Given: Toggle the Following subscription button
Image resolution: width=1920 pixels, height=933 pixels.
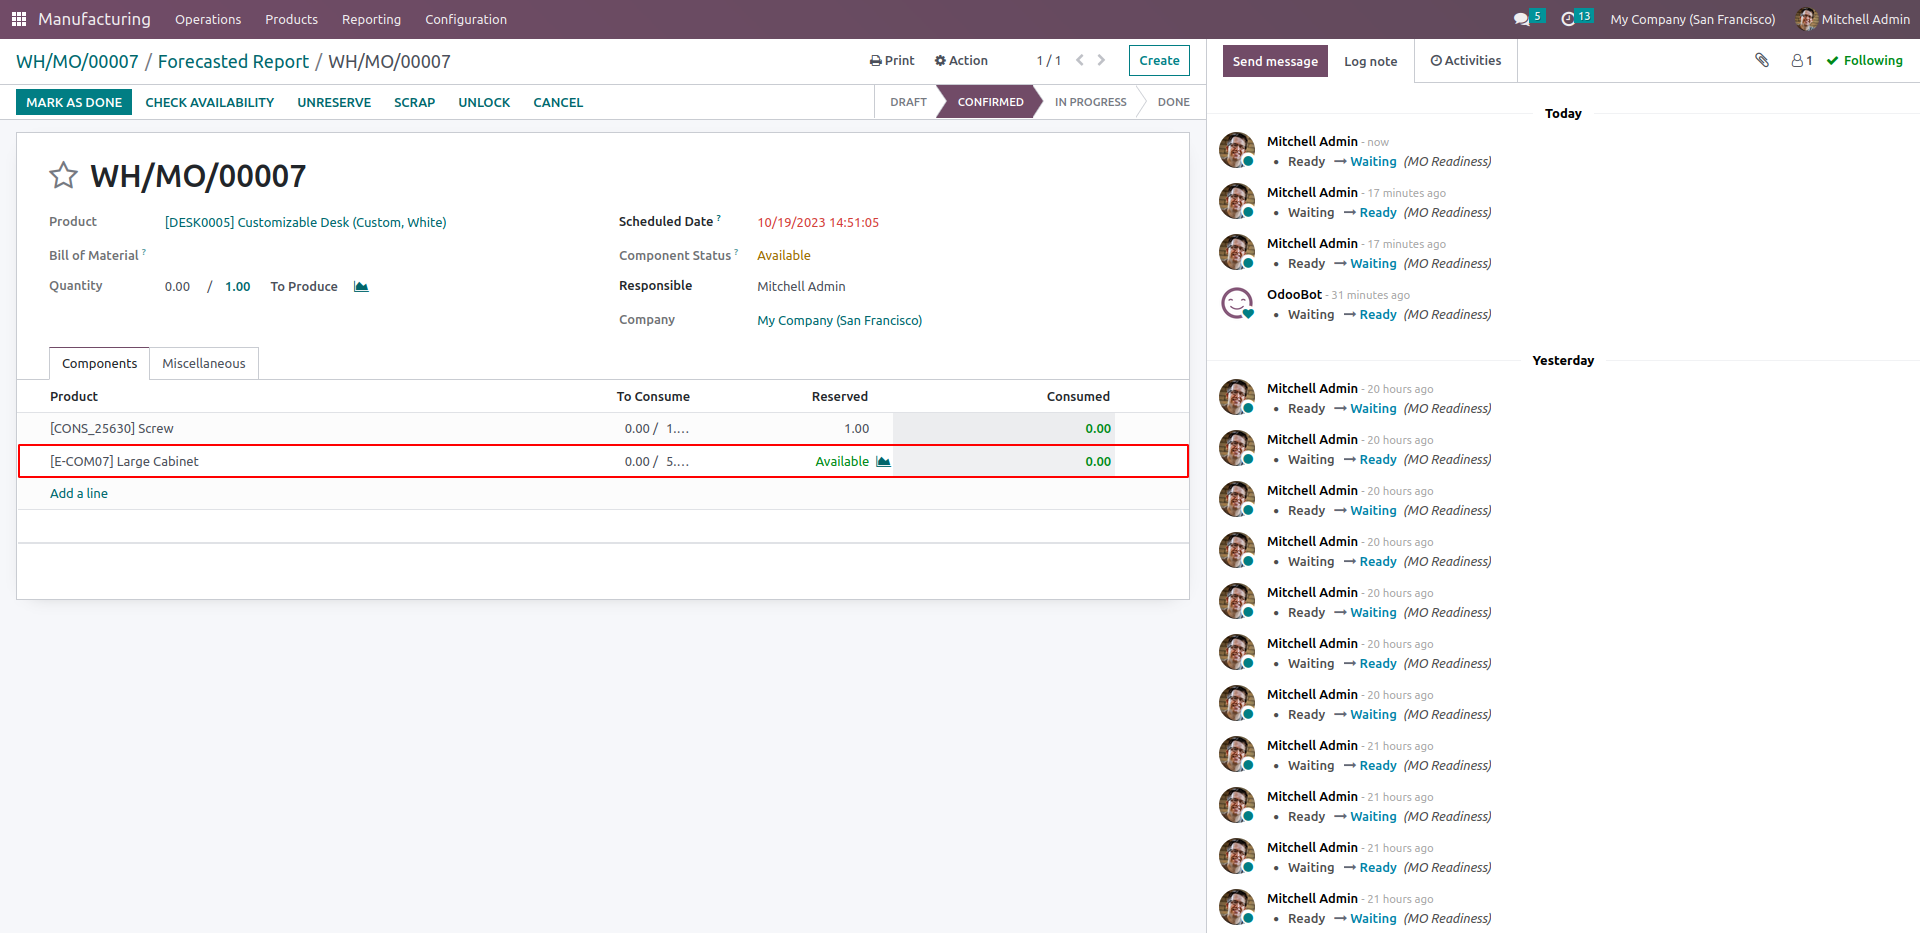Looking at the screenshot, I should point(1864,61).
